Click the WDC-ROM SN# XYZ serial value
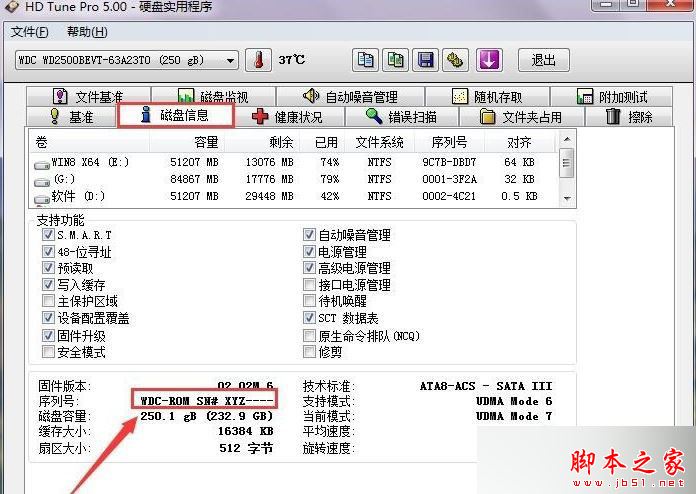The width and height of the screenshot is (696, 494). point(206,401)
